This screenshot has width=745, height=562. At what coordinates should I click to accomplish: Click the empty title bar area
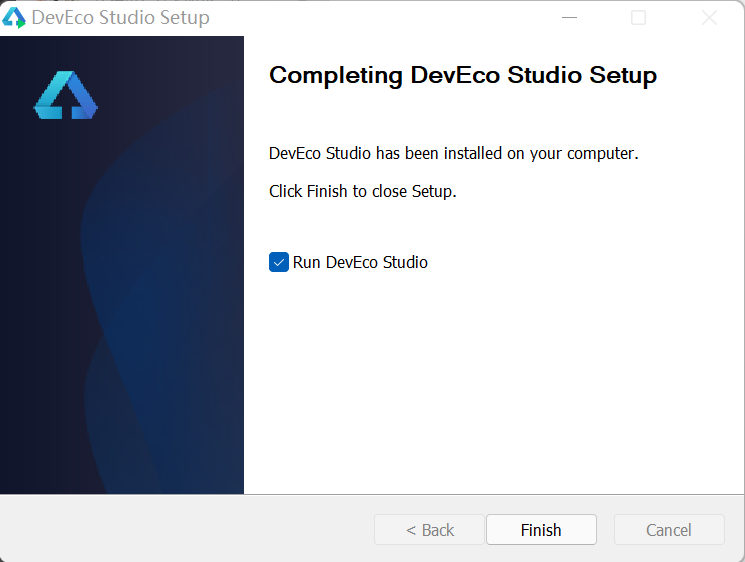tap(380, 18)
